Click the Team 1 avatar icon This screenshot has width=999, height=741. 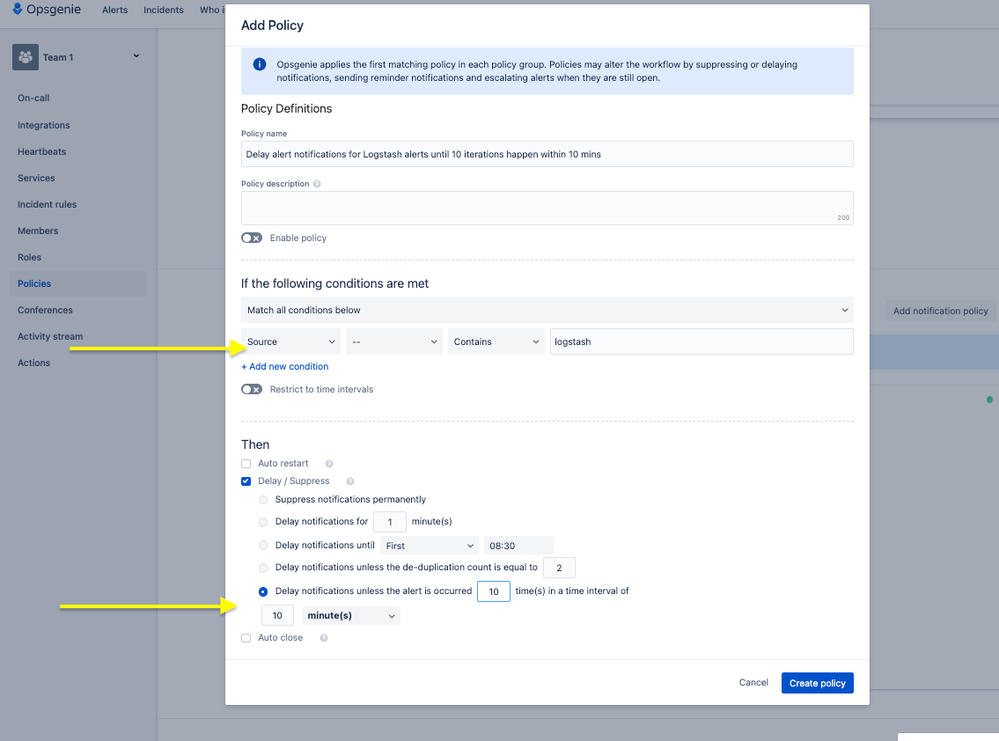tap(25, 57)
